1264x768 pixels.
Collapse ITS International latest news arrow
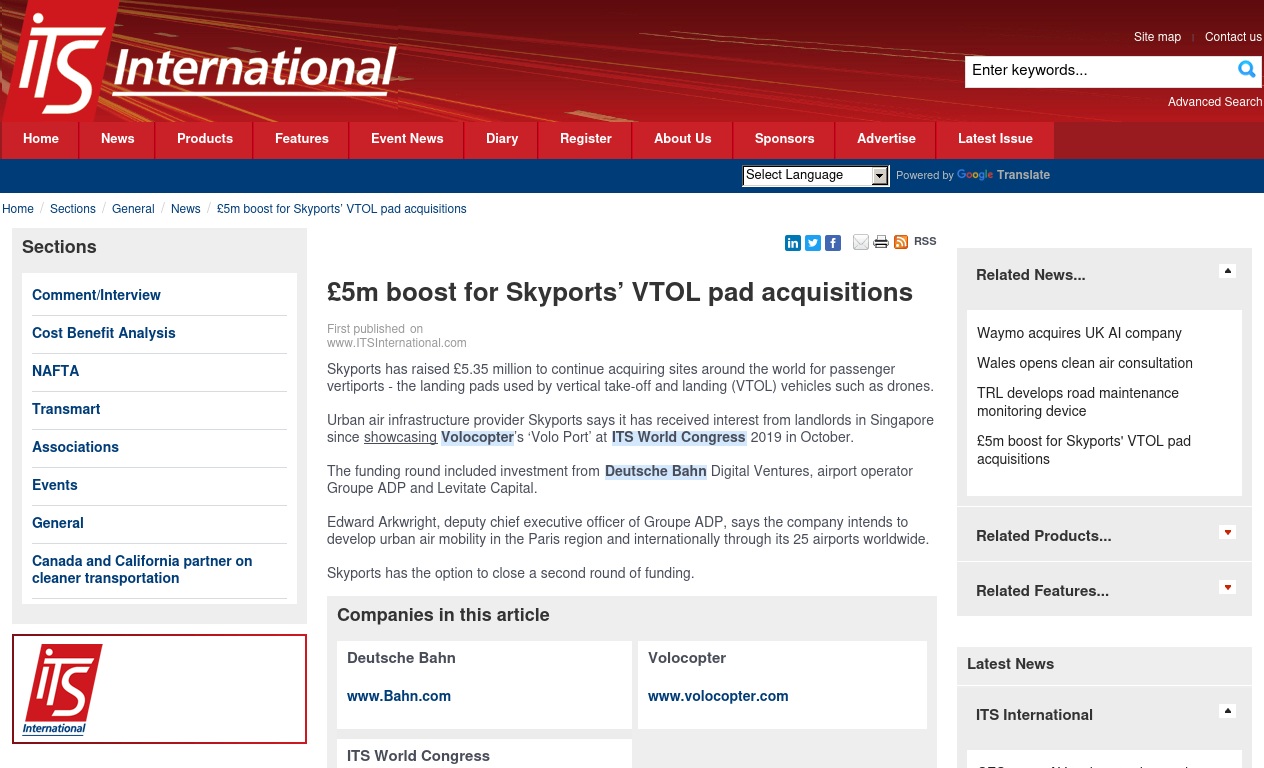(1228, 711)
